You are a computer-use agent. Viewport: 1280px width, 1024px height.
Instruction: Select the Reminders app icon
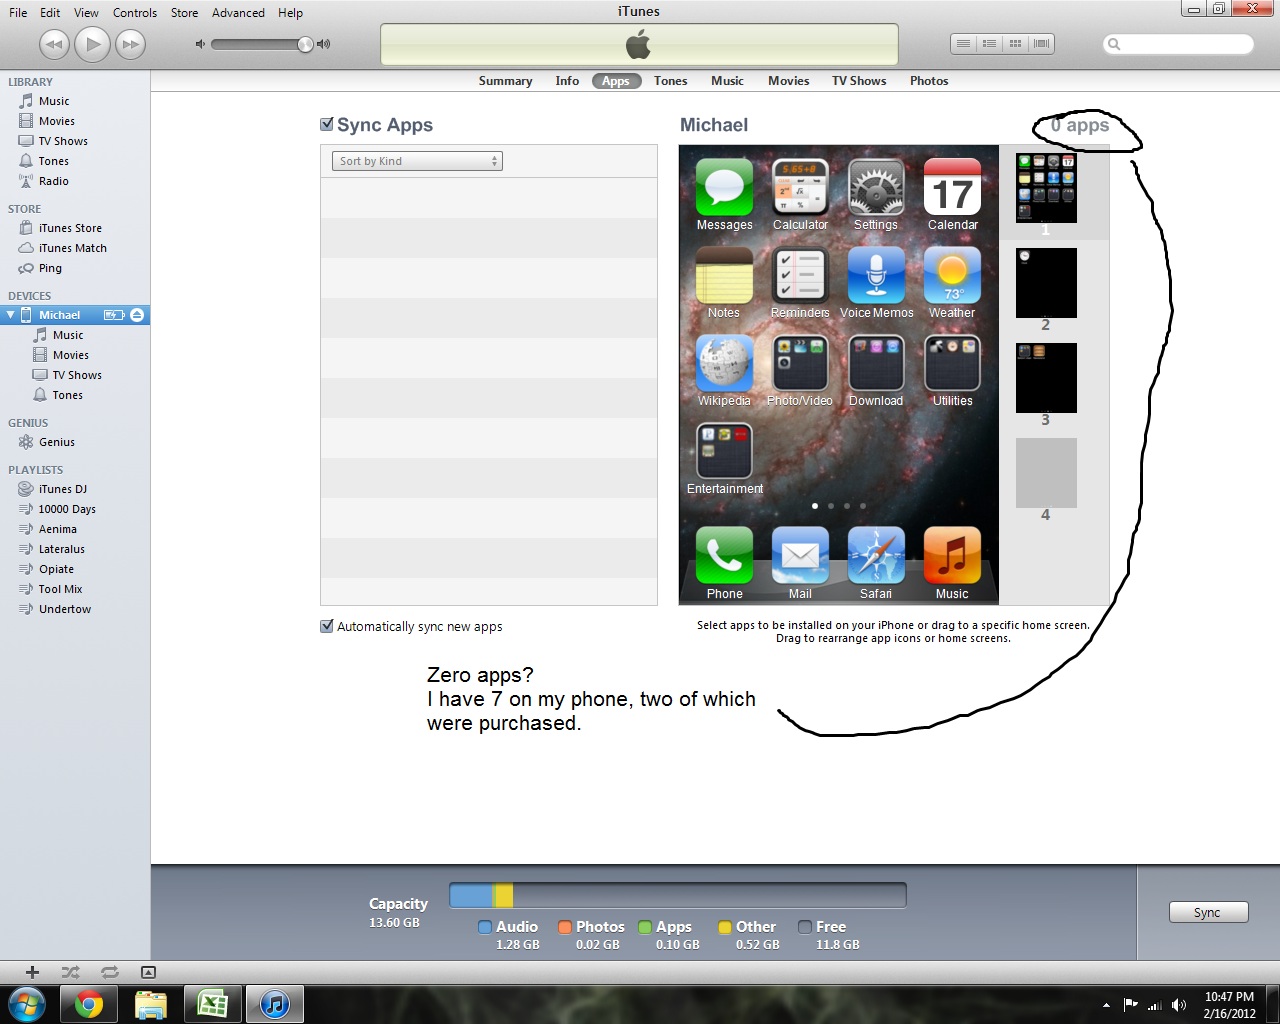tap(800, 275)
